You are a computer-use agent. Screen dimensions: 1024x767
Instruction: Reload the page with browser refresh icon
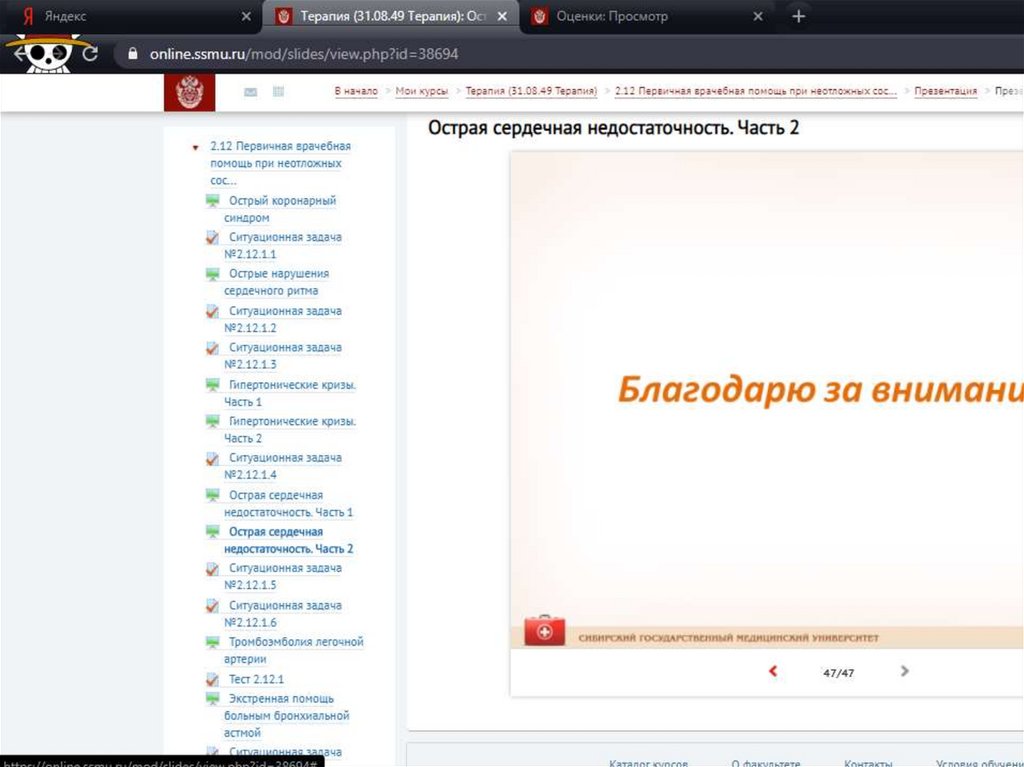[90, 54]
